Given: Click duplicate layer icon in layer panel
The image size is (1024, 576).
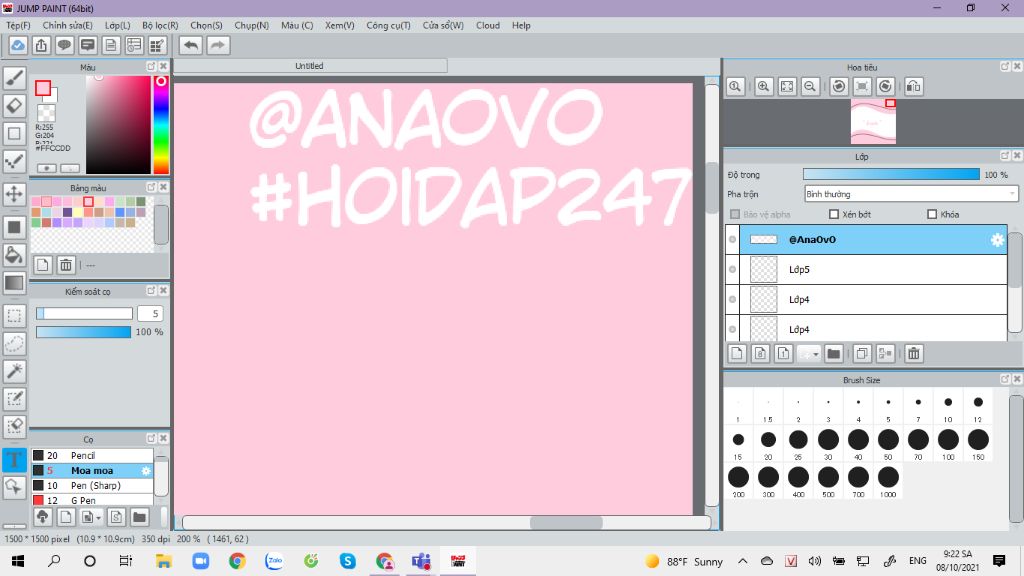Looking at the screenshot, I should [861, 353].
